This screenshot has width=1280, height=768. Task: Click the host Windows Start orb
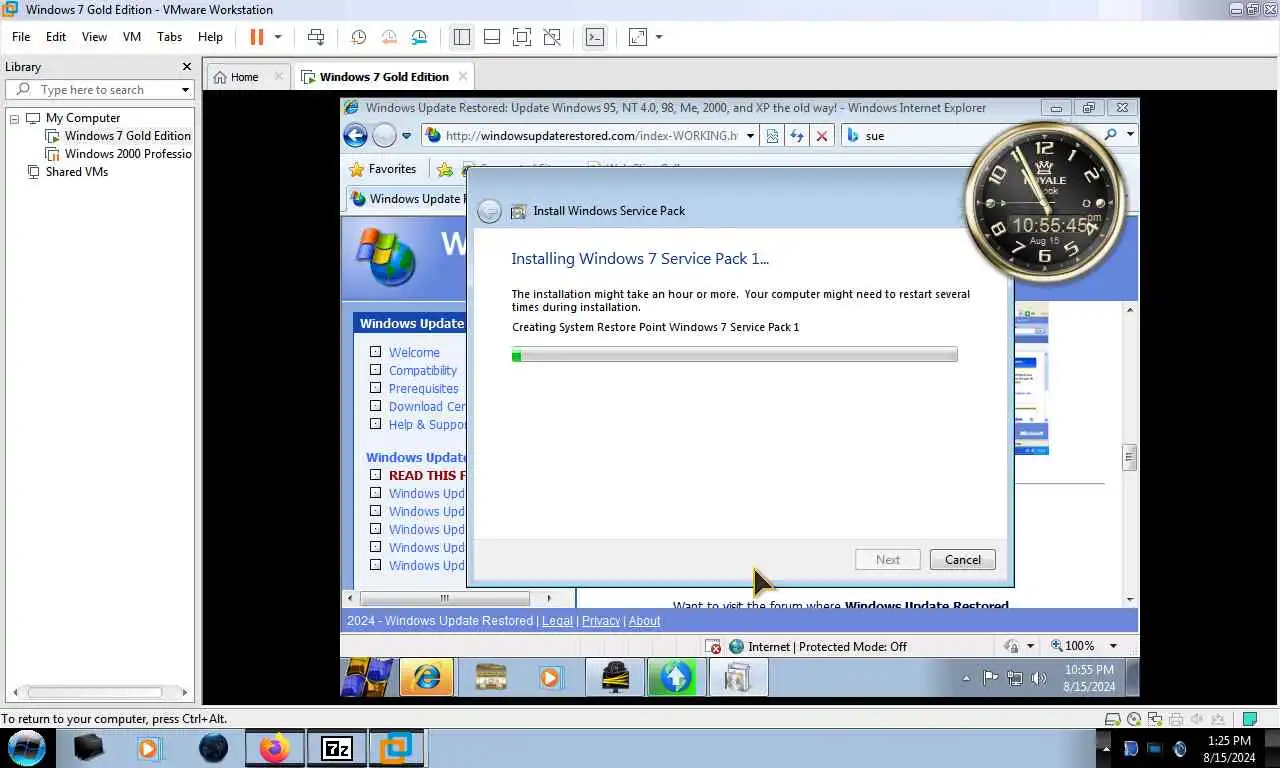[x=27, y=747]
